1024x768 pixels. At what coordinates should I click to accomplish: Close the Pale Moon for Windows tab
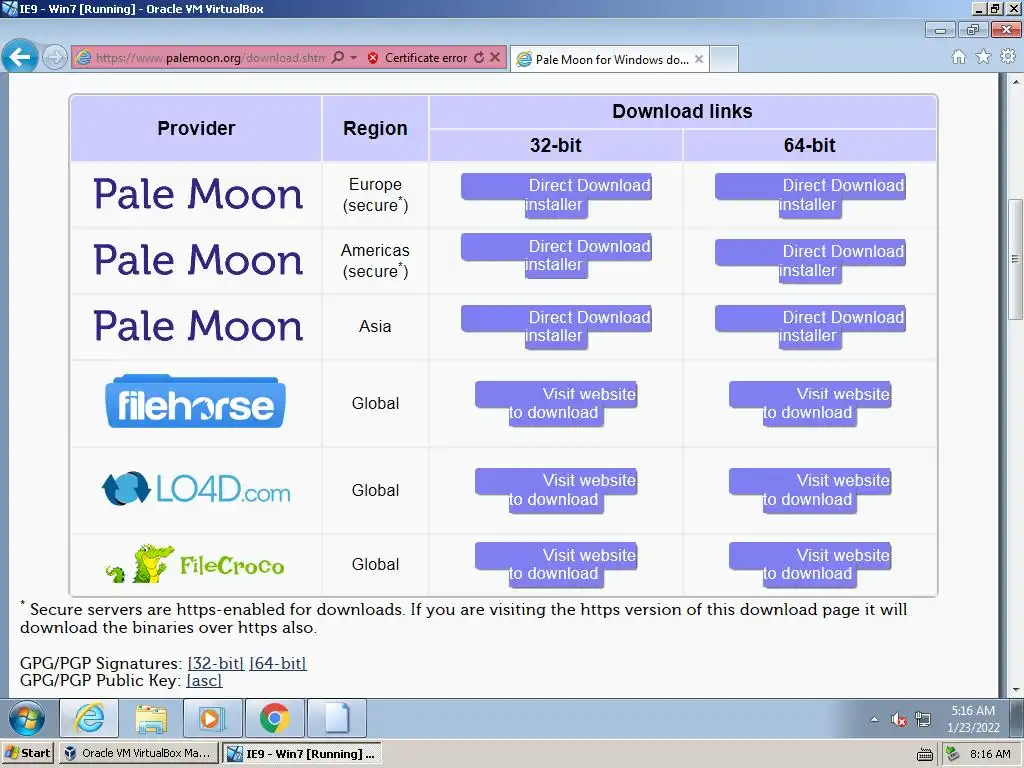[x=699, y=59]
